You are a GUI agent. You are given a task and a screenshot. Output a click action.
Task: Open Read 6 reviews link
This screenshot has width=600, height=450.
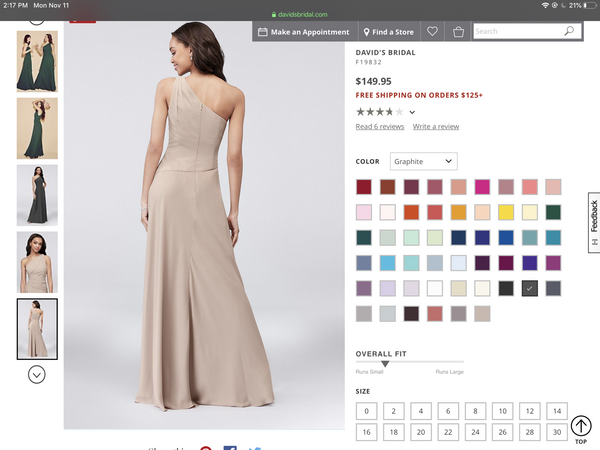coord(380,127)
